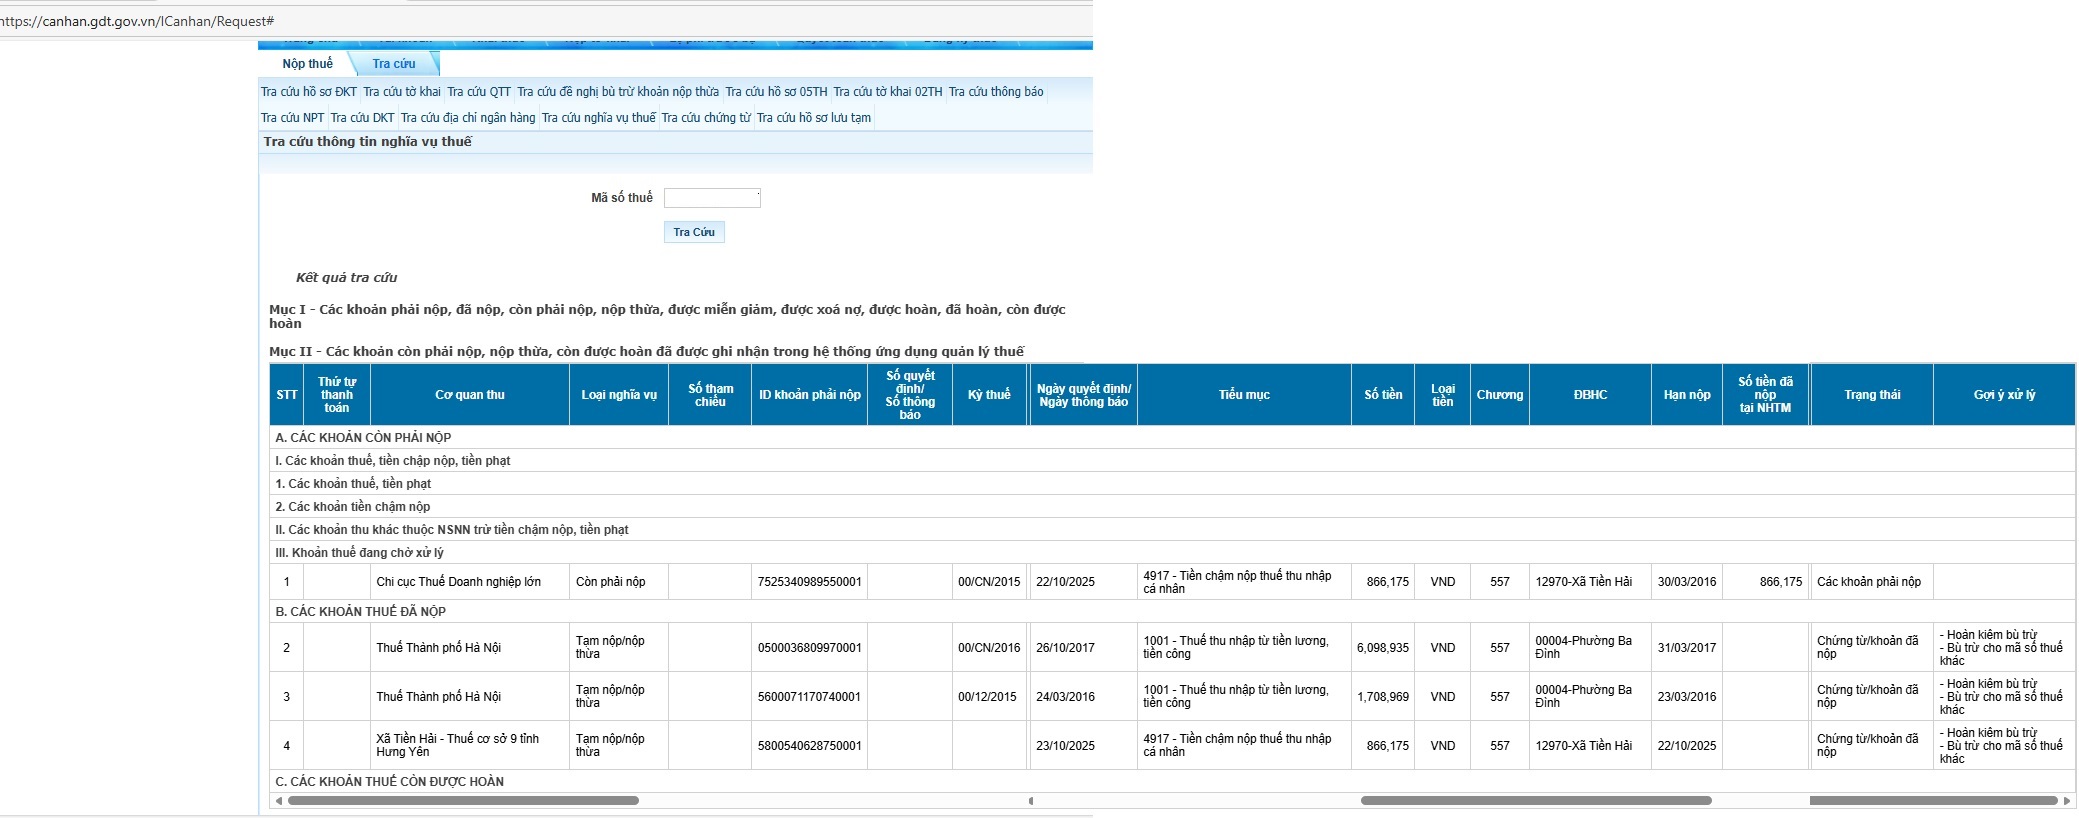The image size is (2079, 818).
Task: Select Tra cứu DKT menu item
Action: [362, 118]
